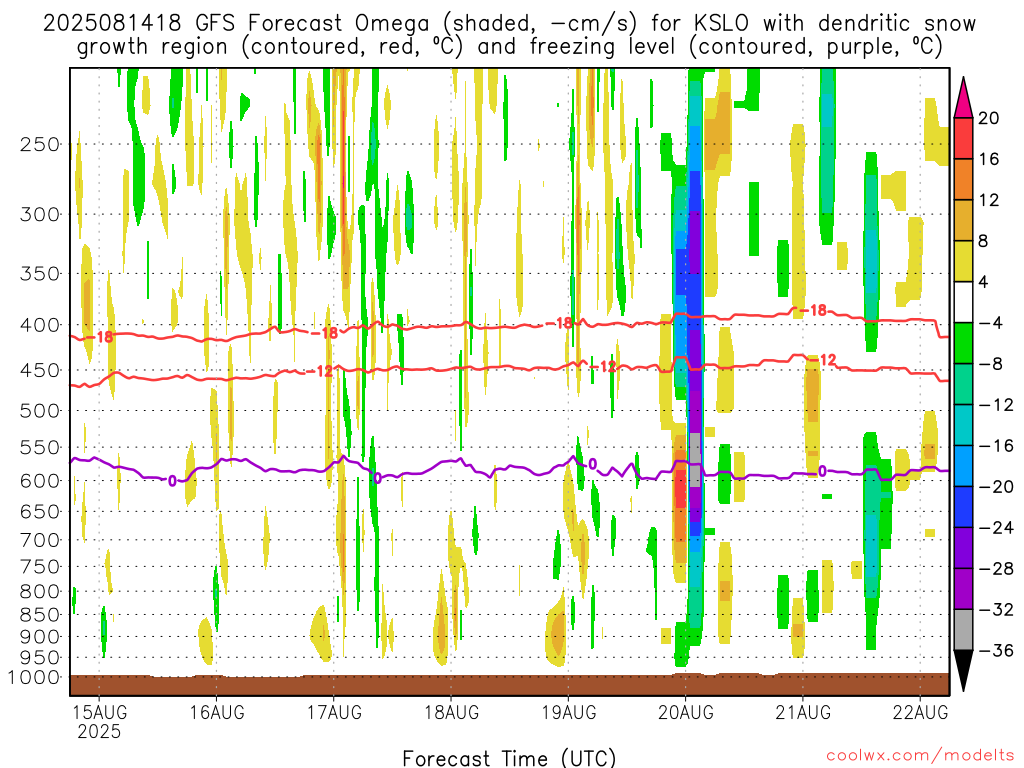Click the -12 contour label near 21AUG
This screenshot has height=768, width=1024.
click(823, 360)
